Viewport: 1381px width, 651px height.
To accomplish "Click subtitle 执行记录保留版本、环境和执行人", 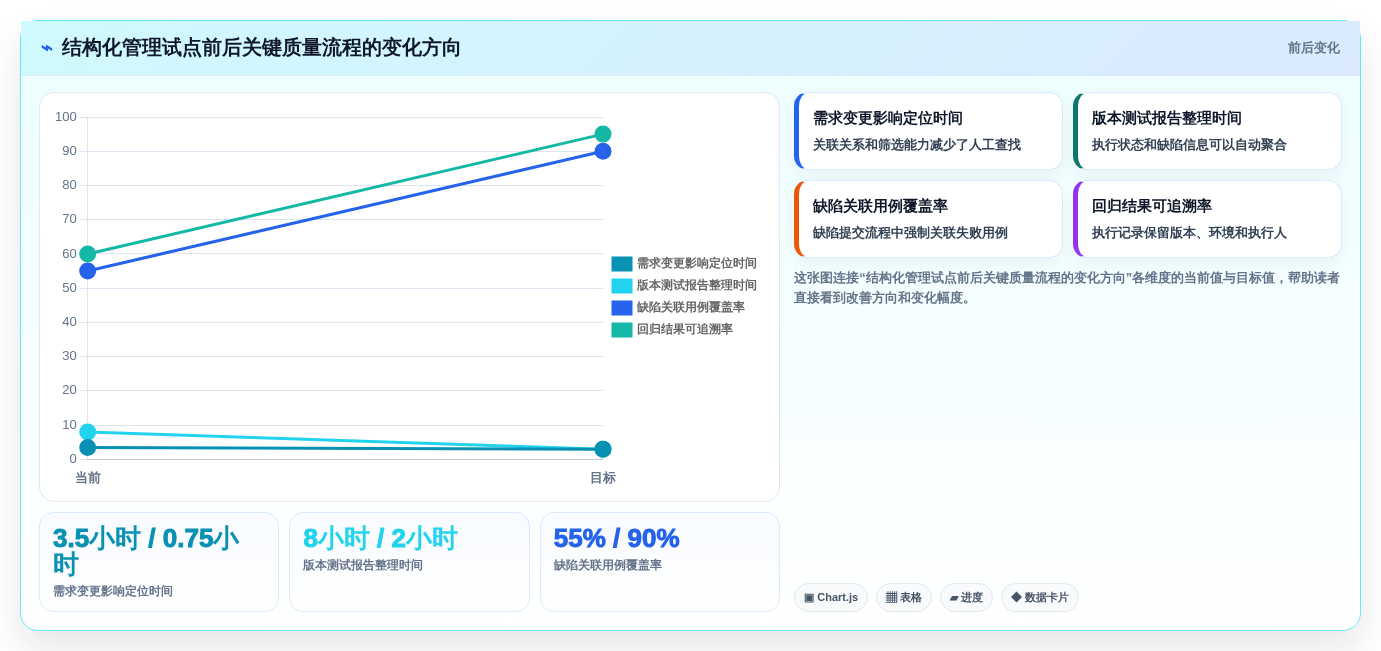I will pyautogui.click(x=1189, y=233).
